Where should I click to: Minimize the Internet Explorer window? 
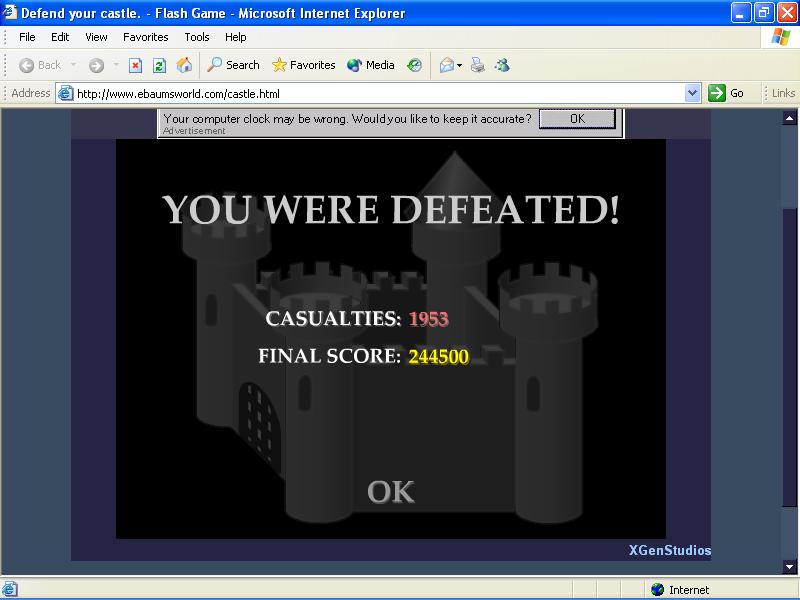pyautogui.click(x=741, y=12)
